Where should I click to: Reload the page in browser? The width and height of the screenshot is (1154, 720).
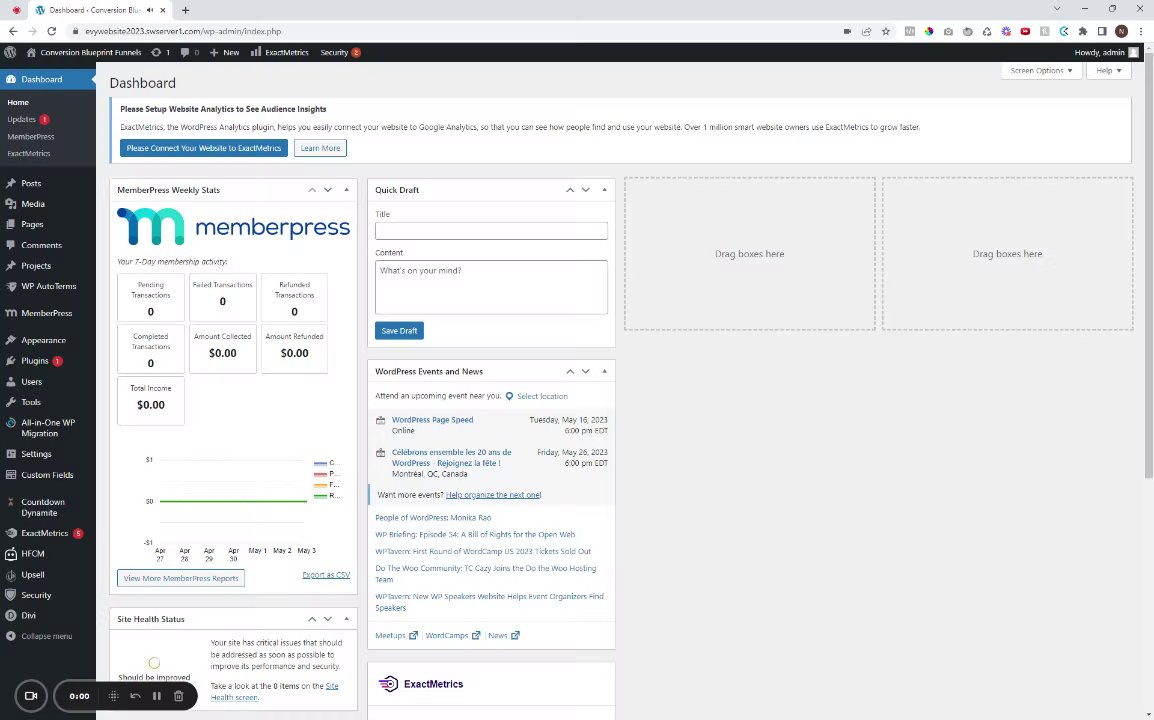52,31
